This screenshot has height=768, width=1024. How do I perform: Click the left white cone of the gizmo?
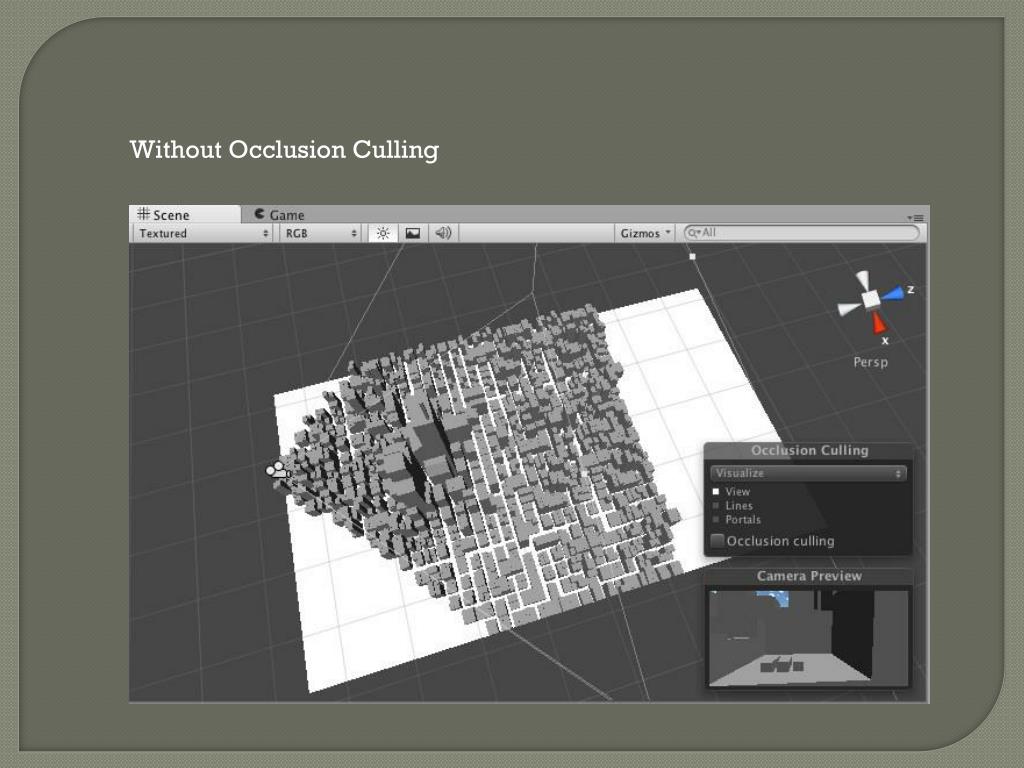click(x=848, y=308)
